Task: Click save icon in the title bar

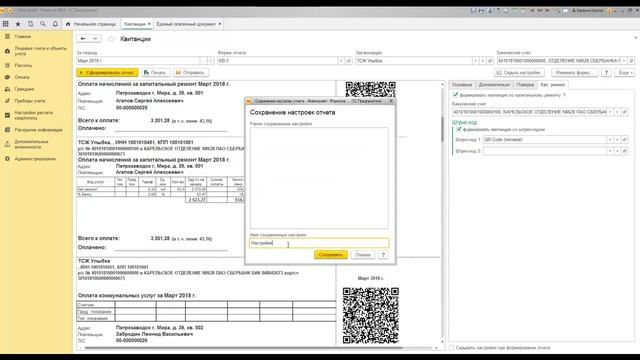Action: 473,11
